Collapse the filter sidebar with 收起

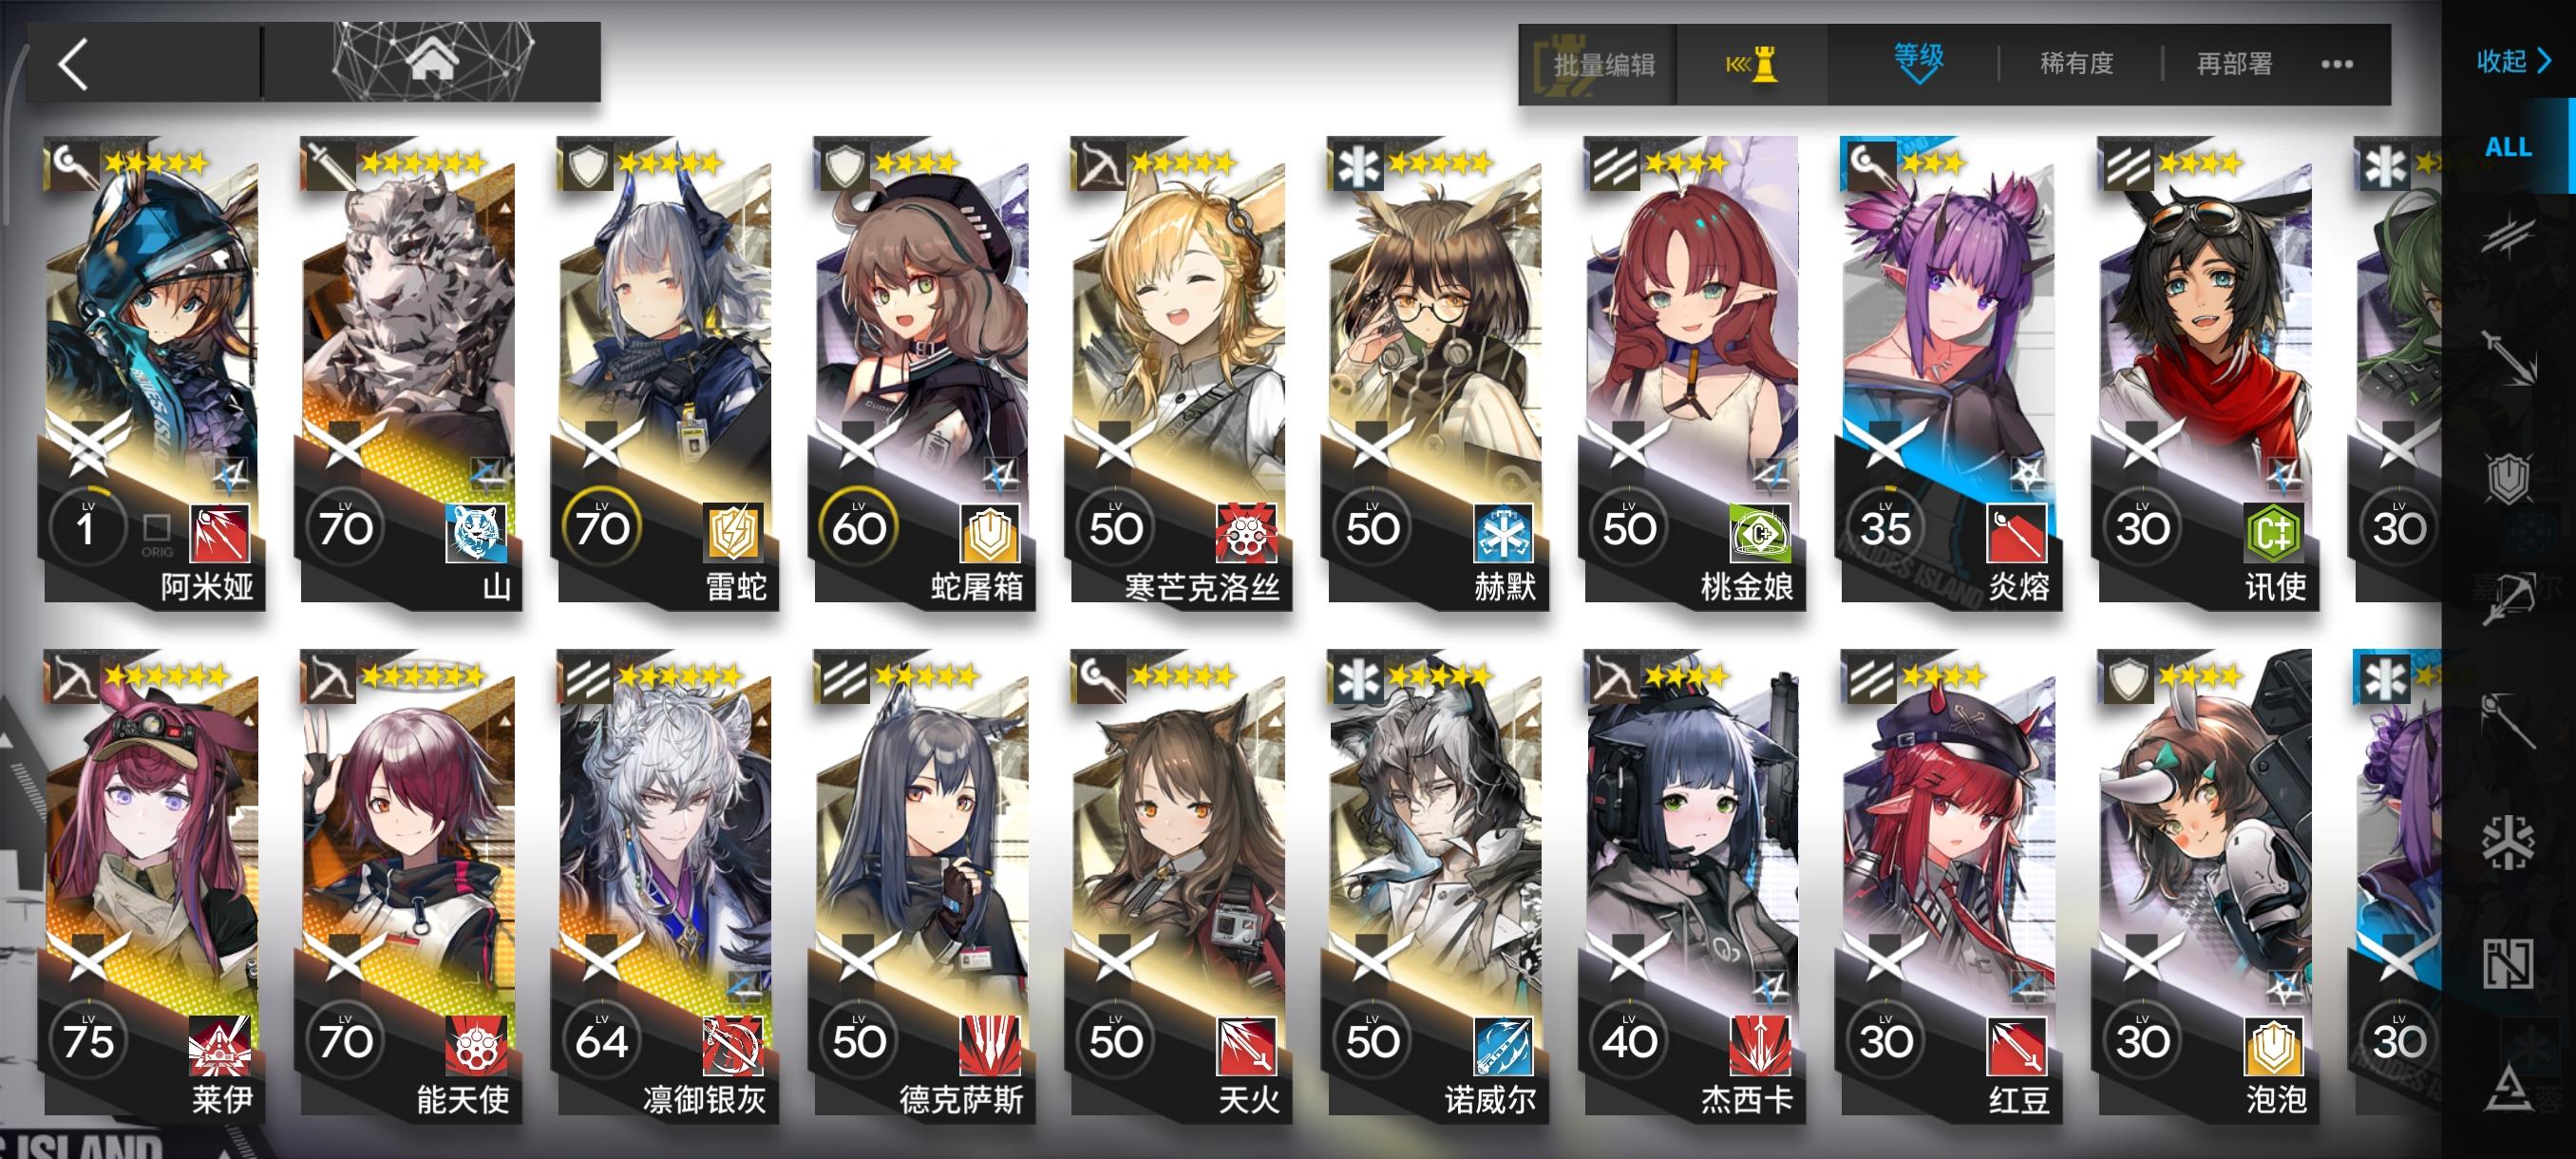coord(2514,61)
